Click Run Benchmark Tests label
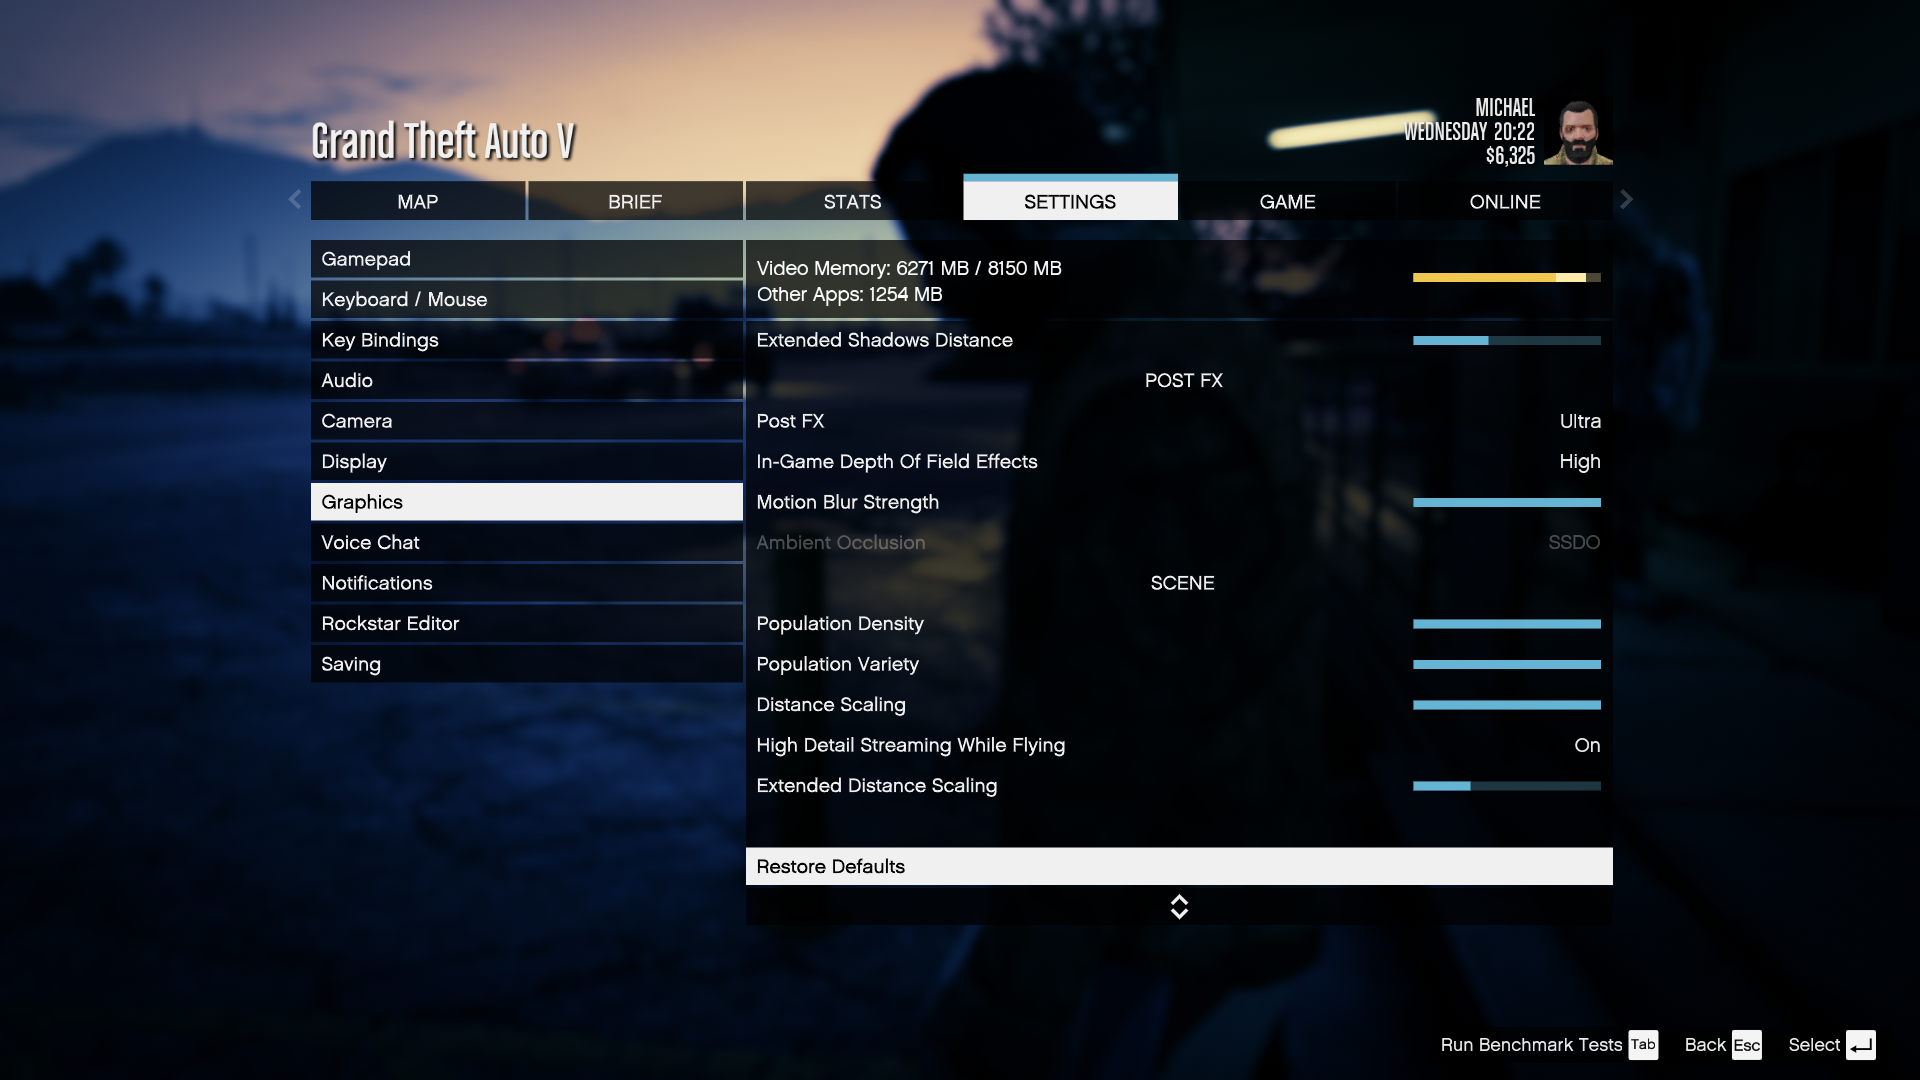Image resolution: width=1920 pixels, height=1080 pixels. (x=1531, y=1045)
